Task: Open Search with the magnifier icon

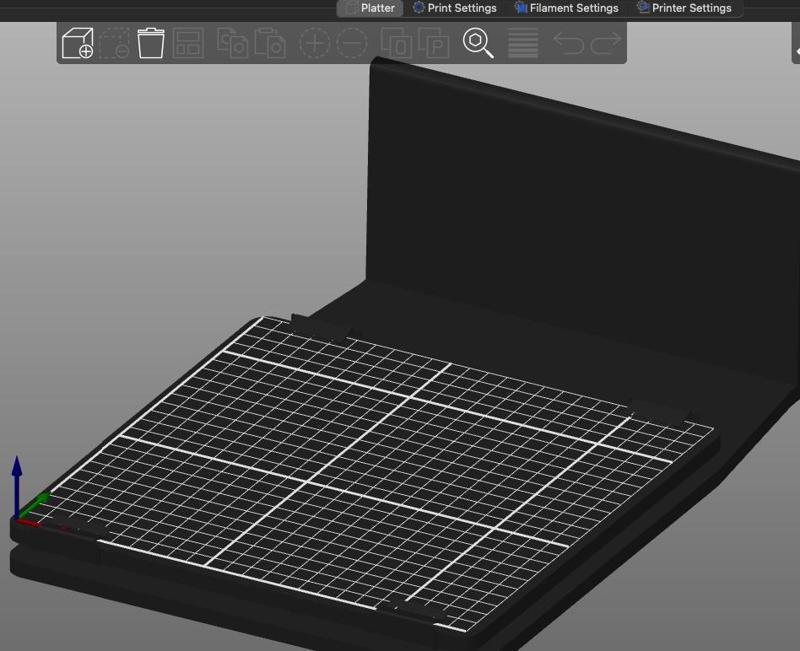Action: 478,43
